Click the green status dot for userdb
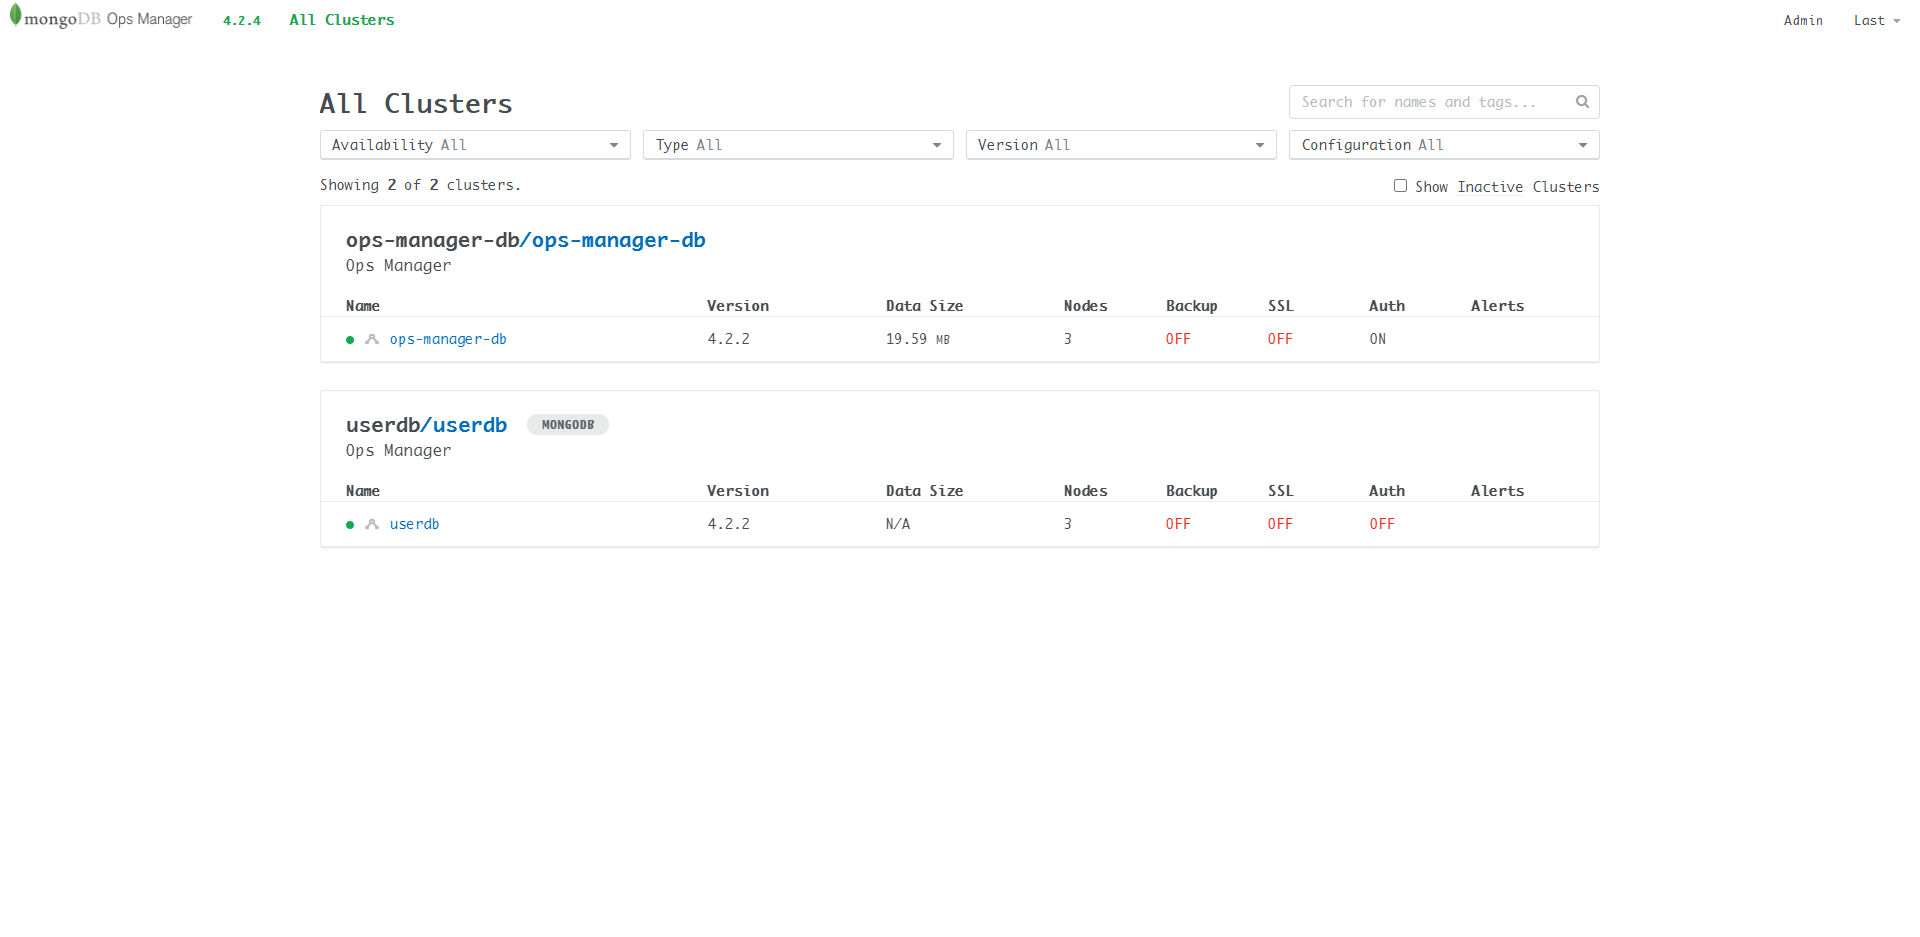This screenshot has width=1920, height=937. (349, 523)
